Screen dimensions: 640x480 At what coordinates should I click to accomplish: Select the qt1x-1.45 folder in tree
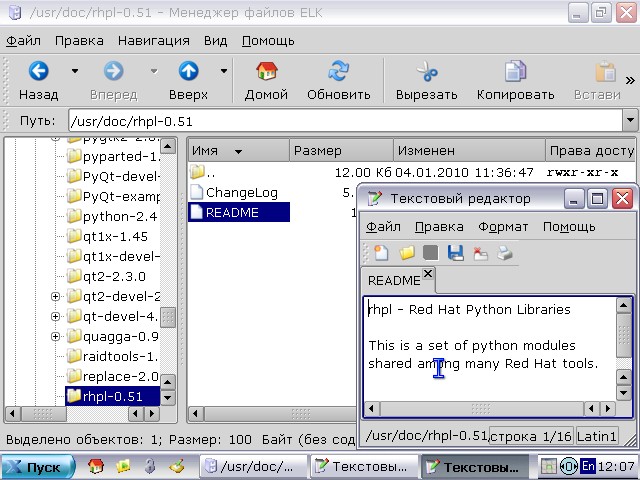pyautogui.click(x=107, y=236)
